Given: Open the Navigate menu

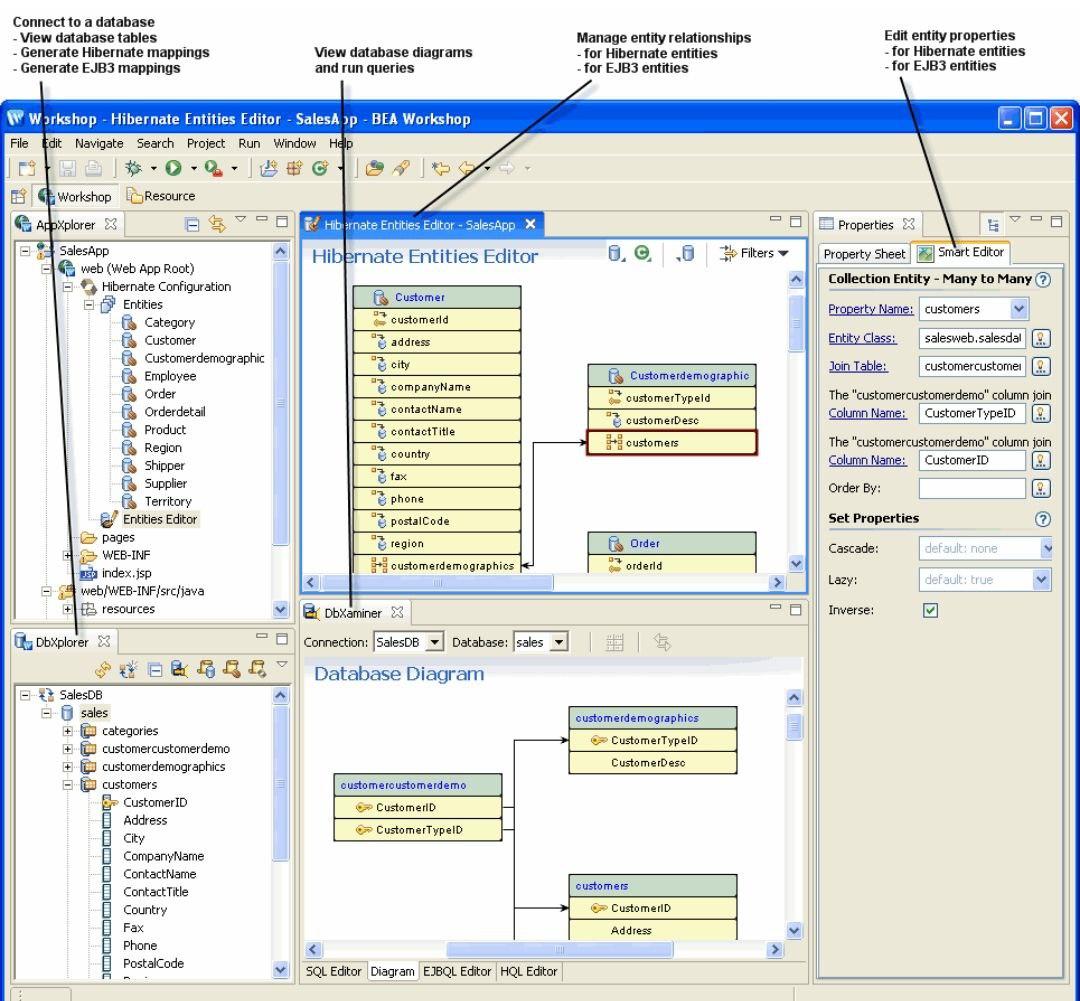Looking at the screenshot, I should pyautogui.click(x=99, y=143).
